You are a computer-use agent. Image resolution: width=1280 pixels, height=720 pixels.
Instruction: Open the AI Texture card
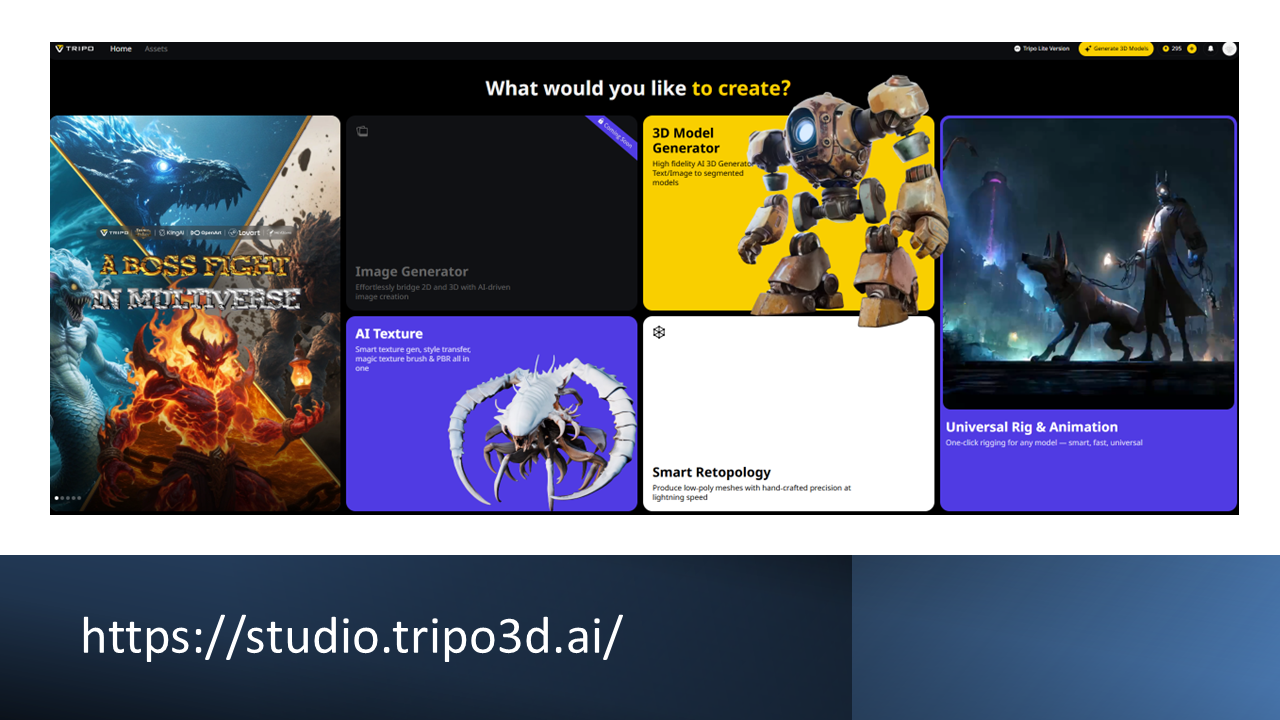[x=491, y=414]
